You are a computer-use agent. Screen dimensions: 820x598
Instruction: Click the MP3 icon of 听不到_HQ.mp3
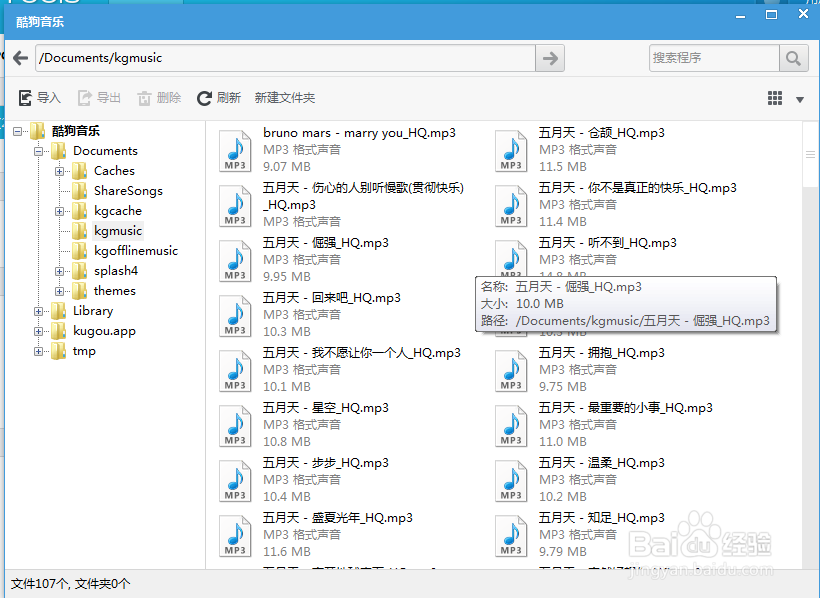pos(511,257)
